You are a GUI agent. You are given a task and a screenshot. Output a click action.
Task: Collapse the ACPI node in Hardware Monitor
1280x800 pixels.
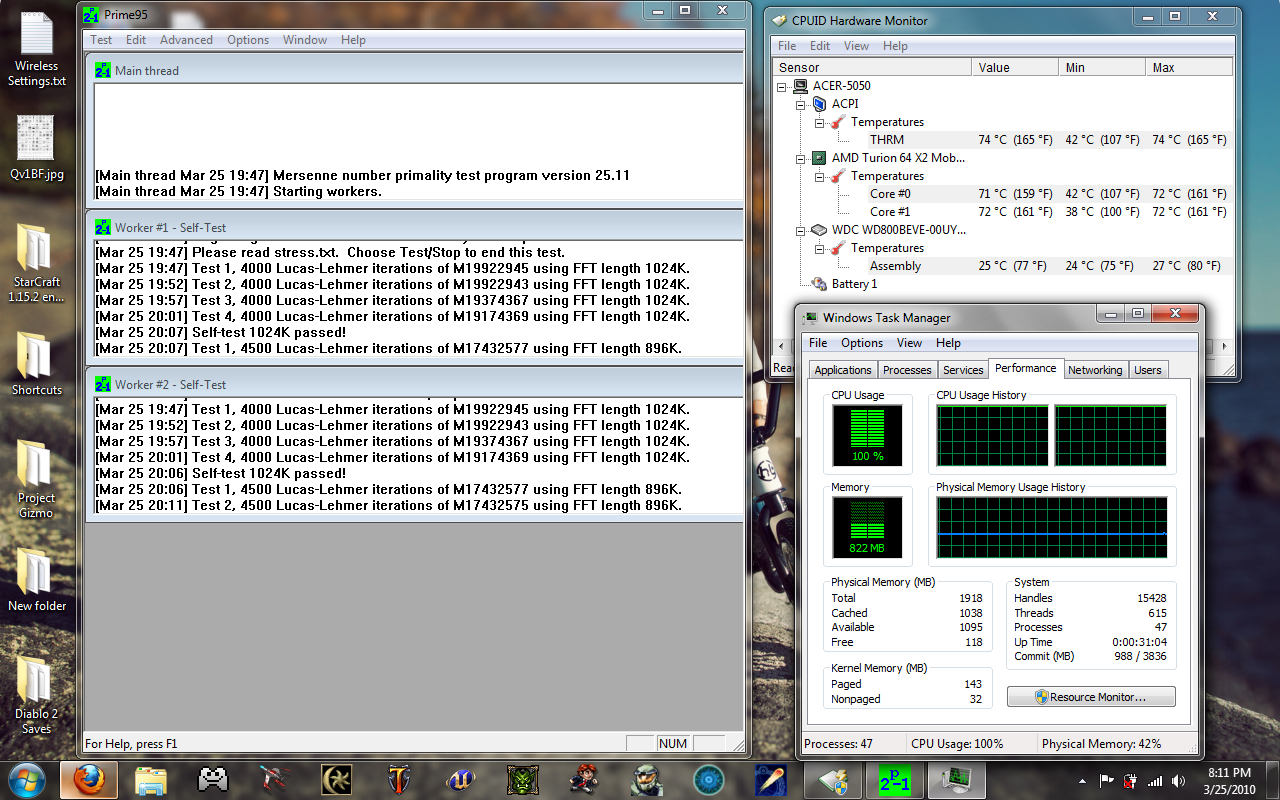801,104
